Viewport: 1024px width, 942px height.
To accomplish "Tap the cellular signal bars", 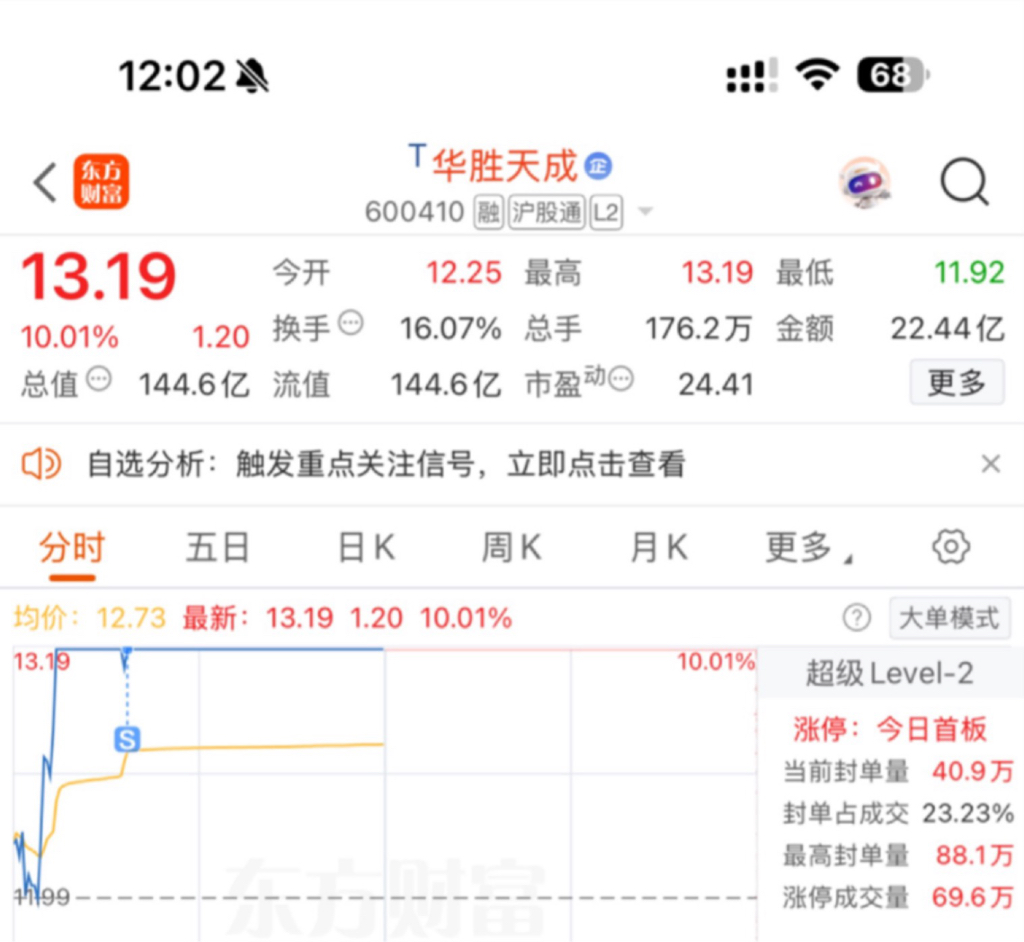I will (752, 74).
